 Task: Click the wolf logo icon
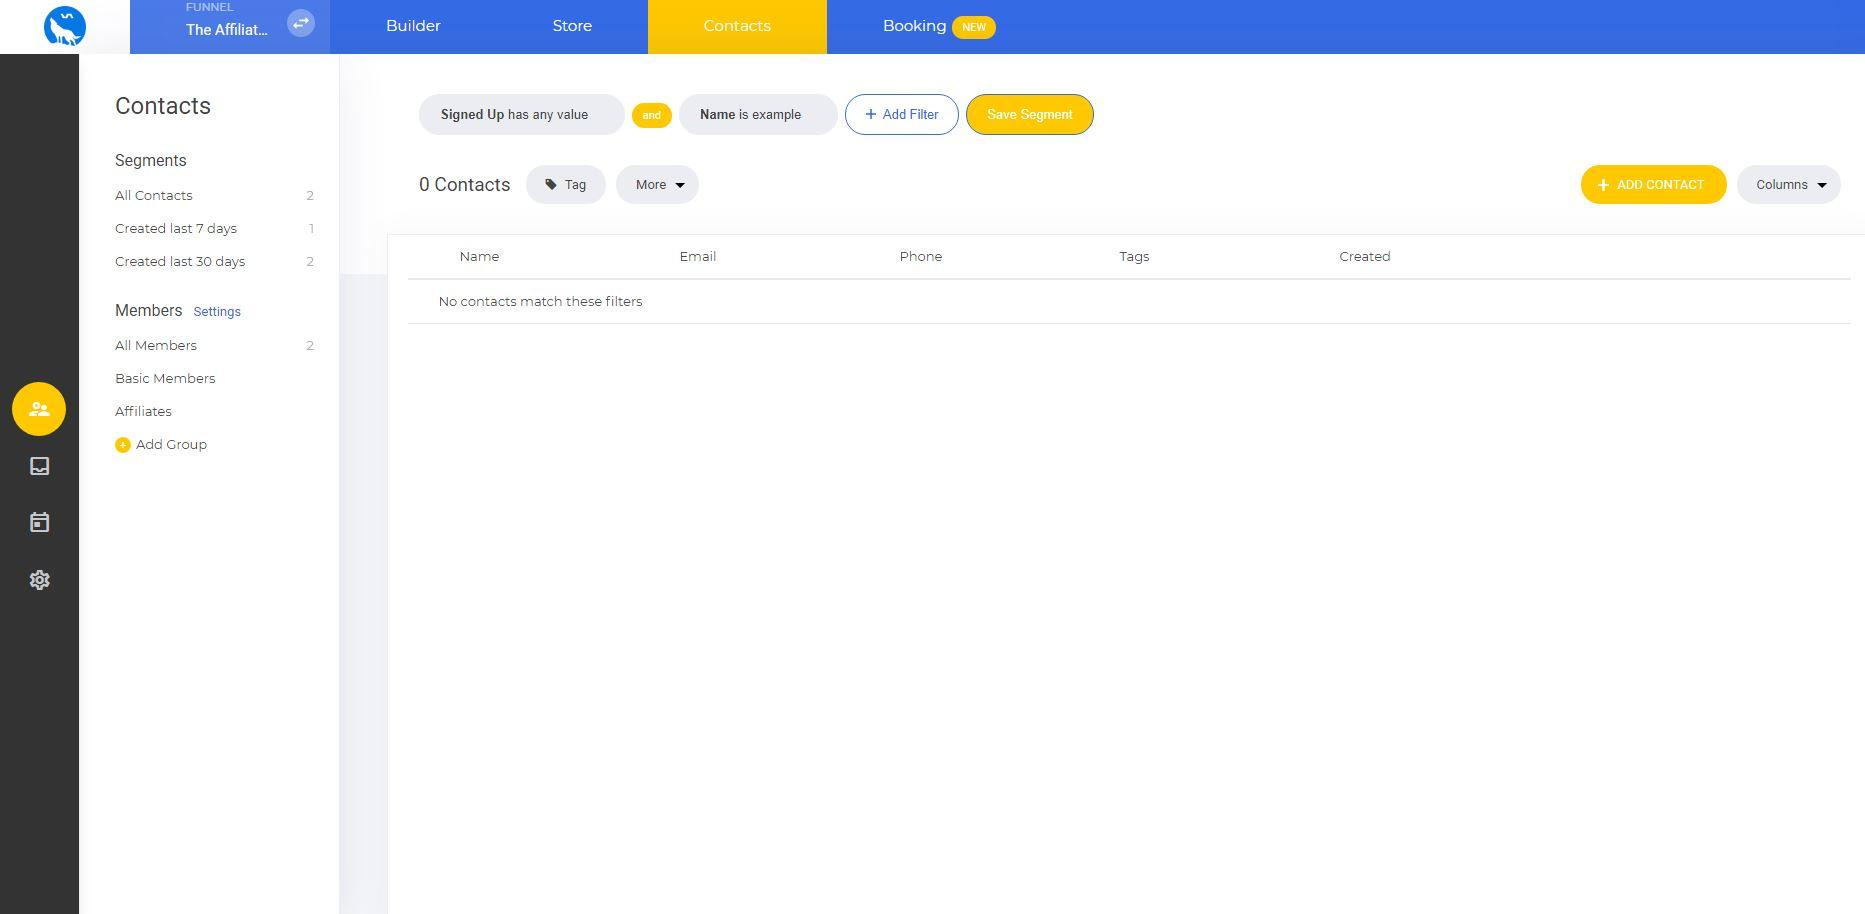65,26
